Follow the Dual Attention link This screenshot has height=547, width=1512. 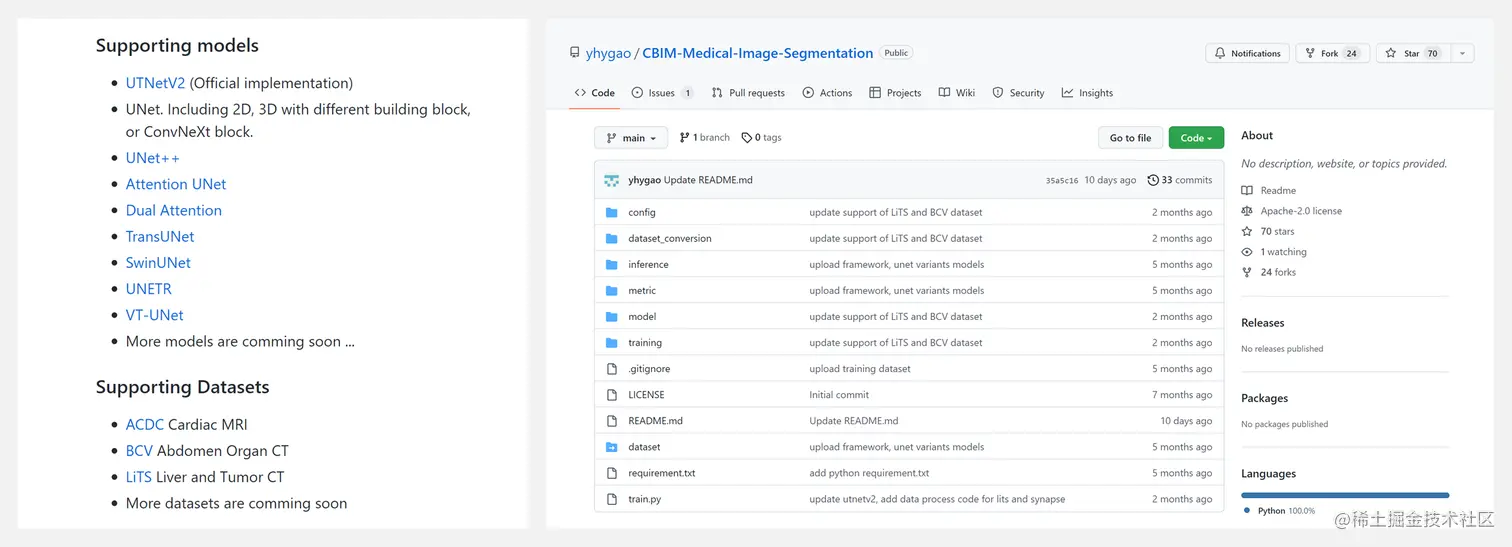[174, 210]
